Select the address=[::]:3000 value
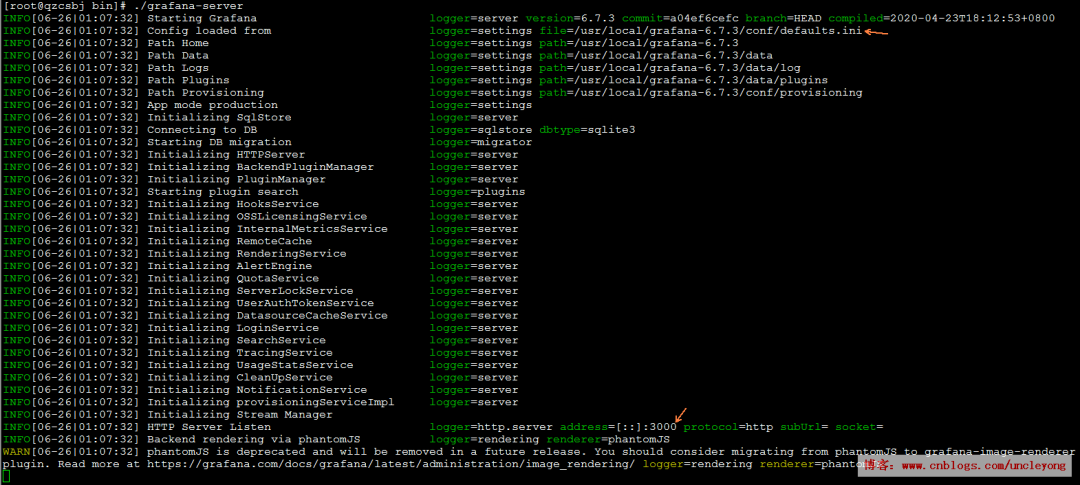 click(619, 427)
